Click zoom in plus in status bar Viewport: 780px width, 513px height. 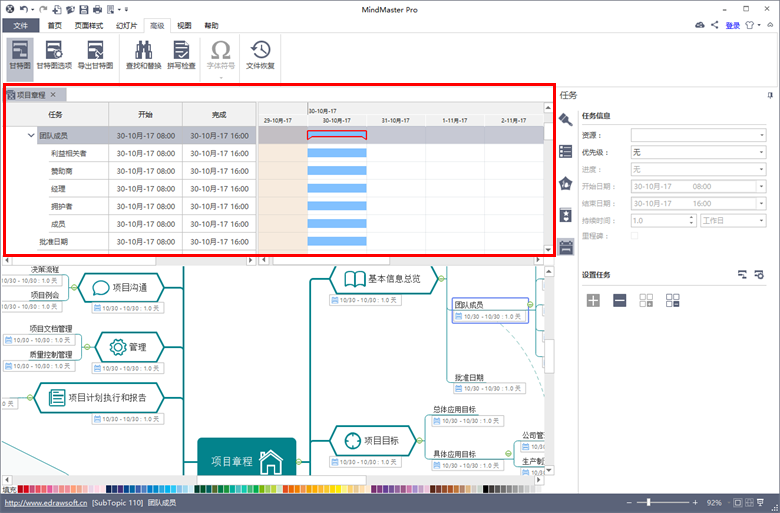click(x=695, y=503)
